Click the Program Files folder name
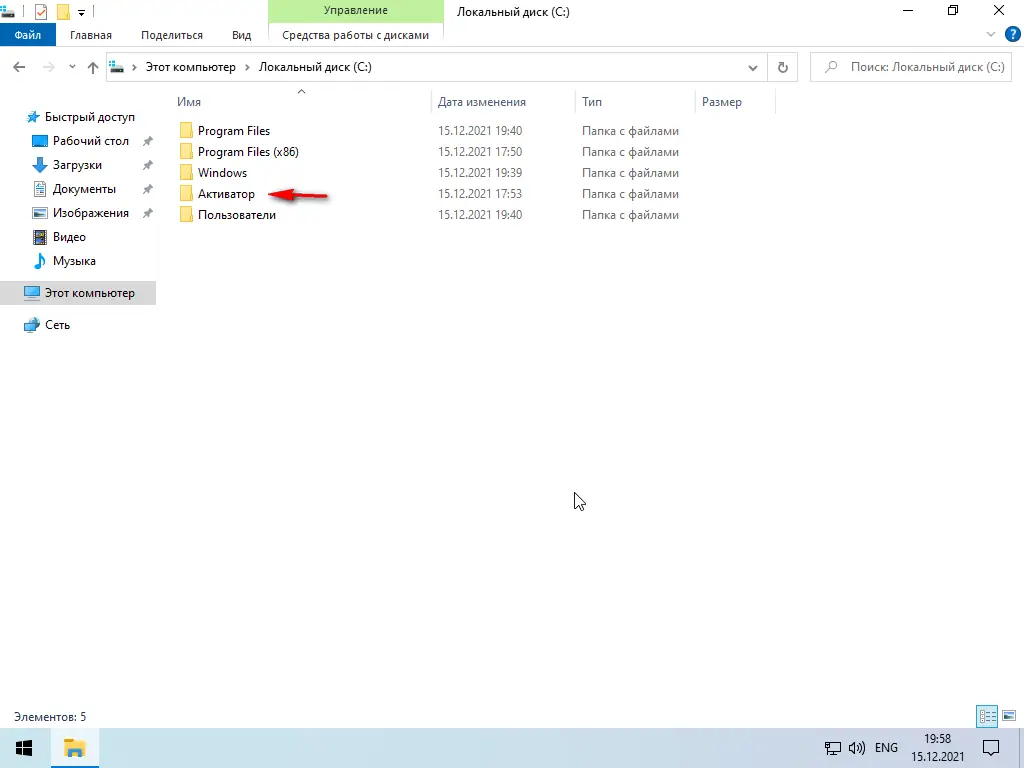Screen dimensions: 1024x768 (234, 131)
